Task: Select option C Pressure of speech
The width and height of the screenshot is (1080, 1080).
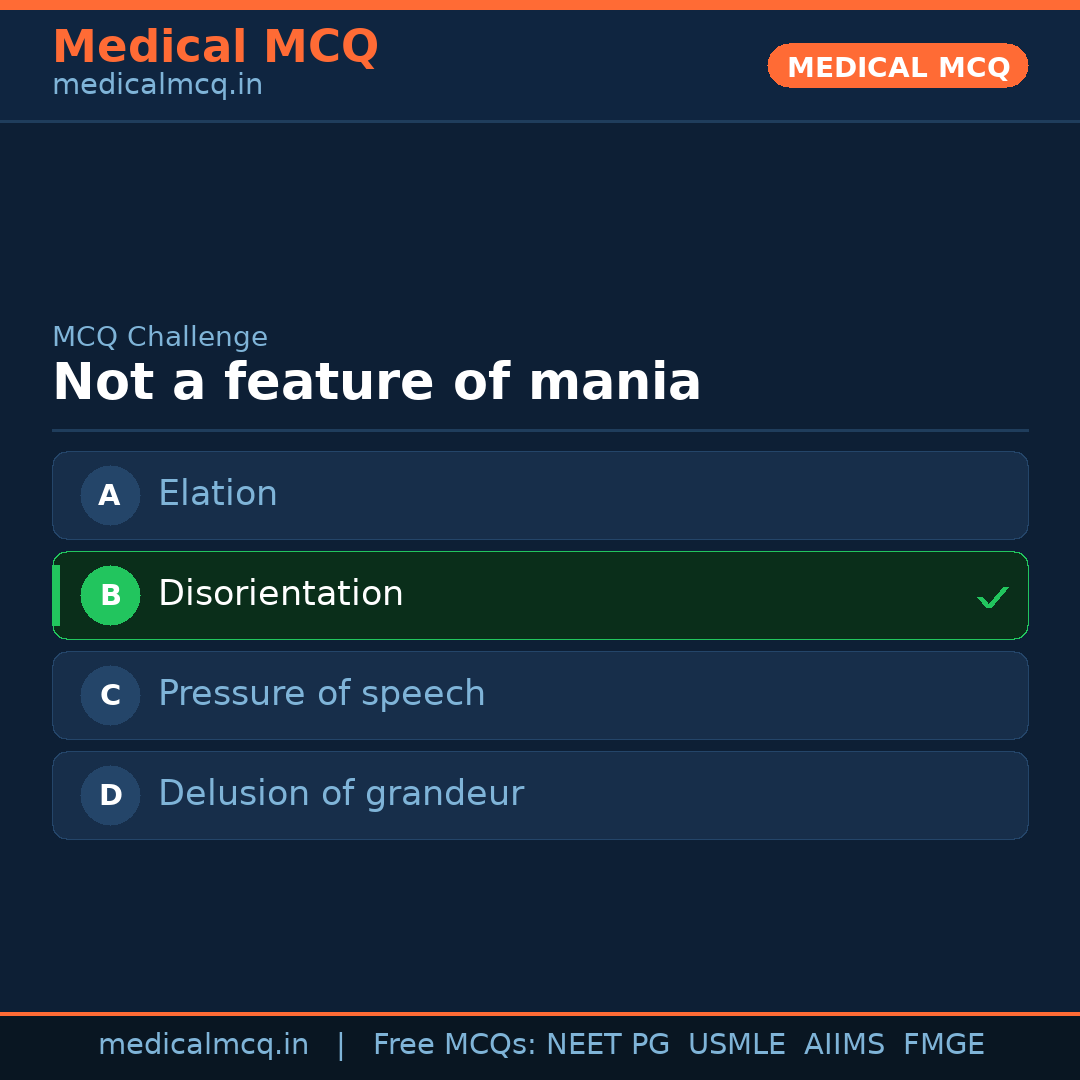Action: point(540,695)
